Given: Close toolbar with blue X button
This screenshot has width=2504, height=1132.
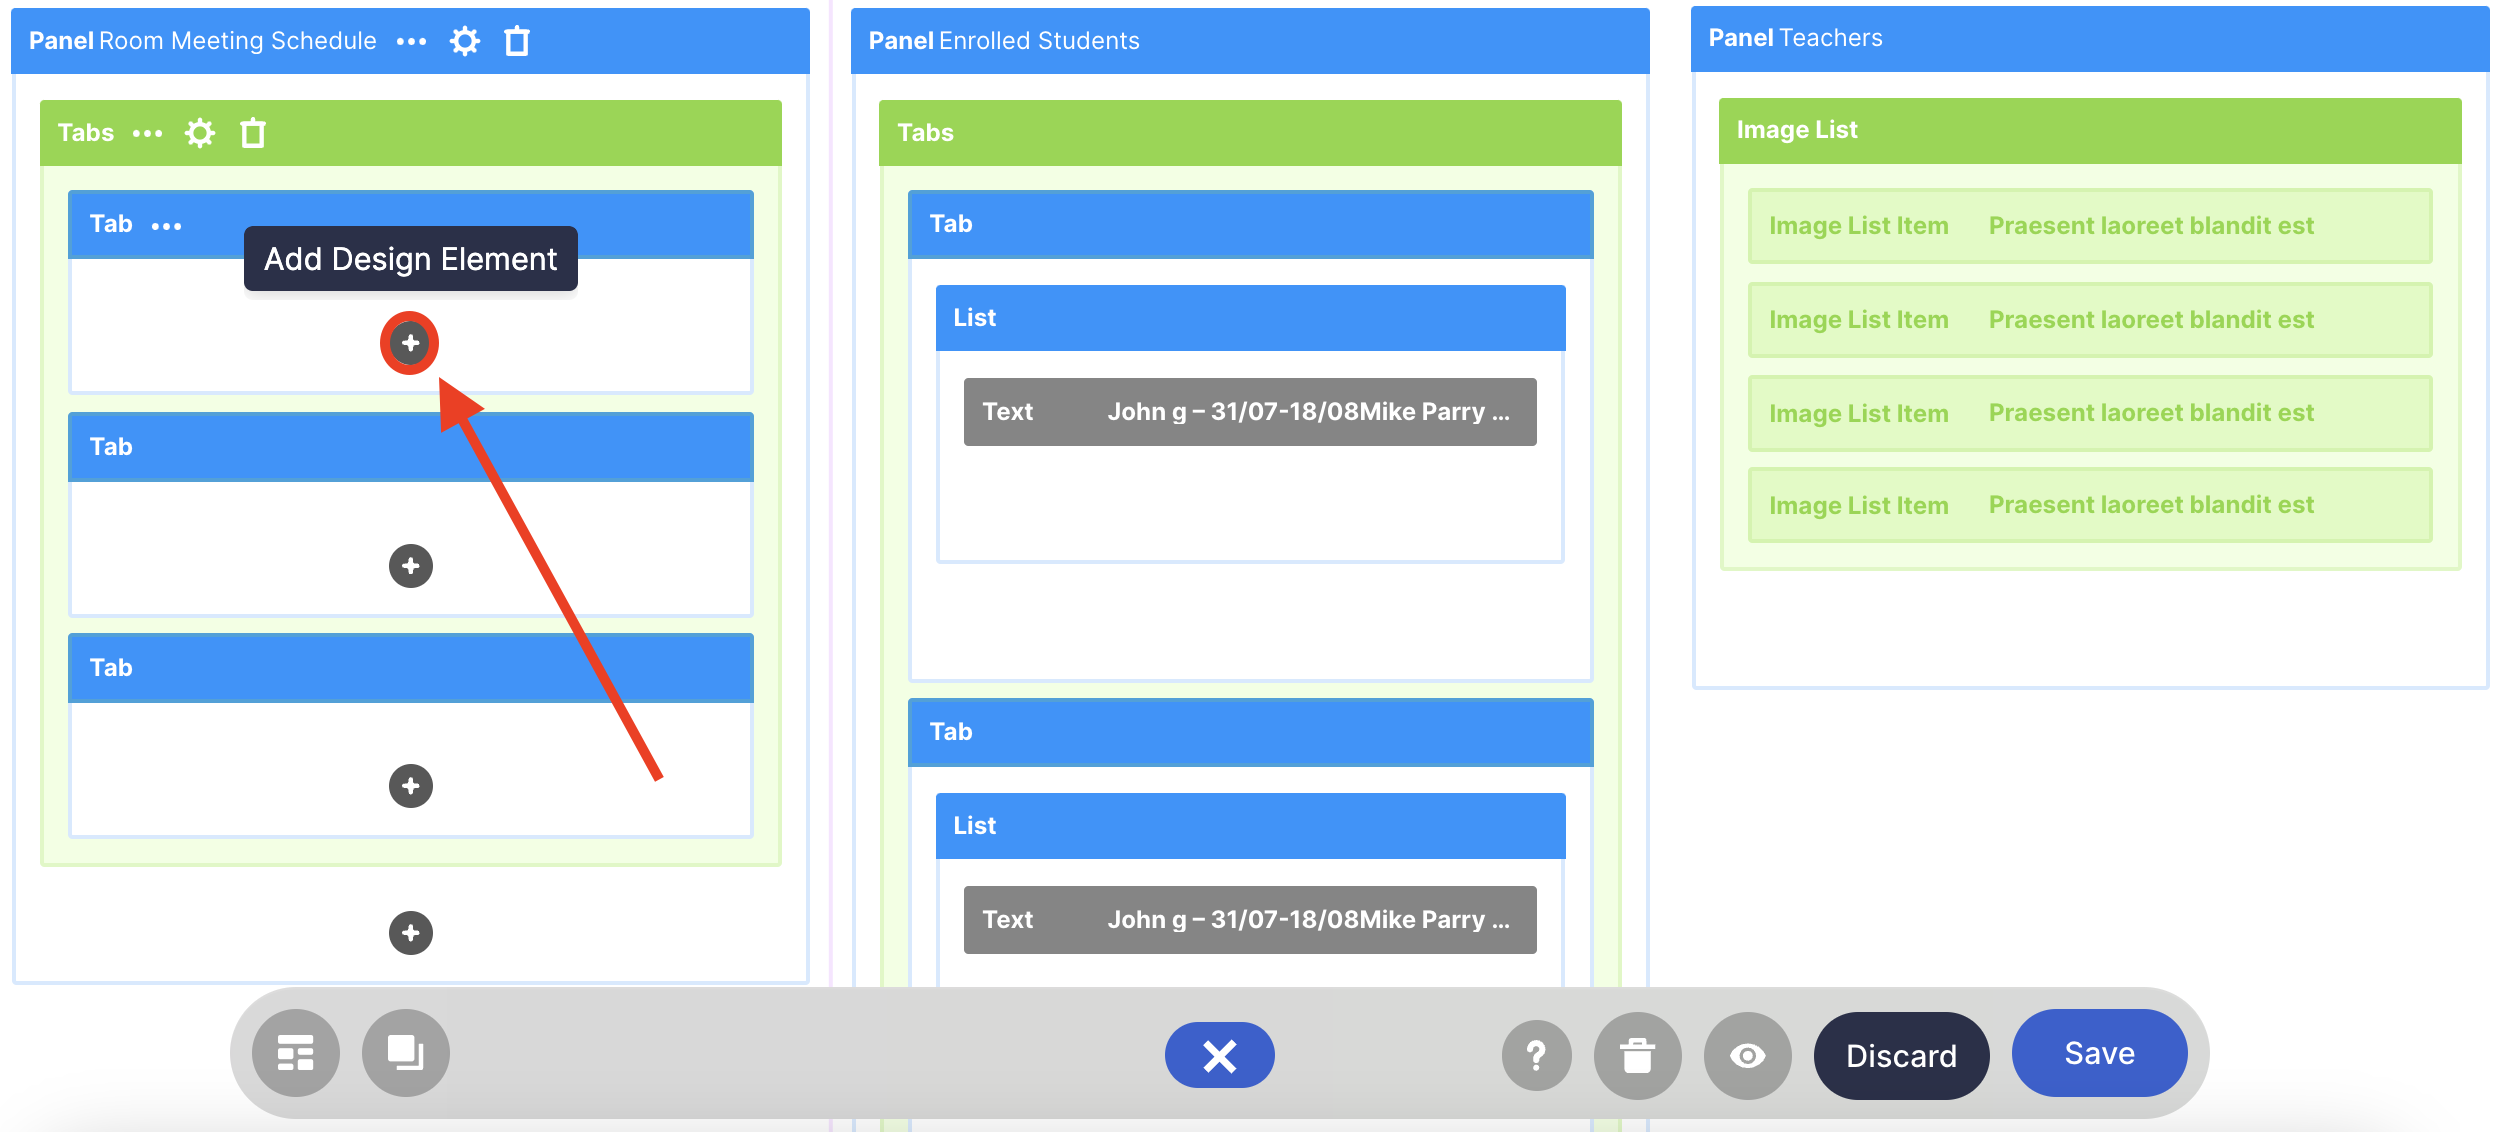Looking at the screenshot, I should click(x=1219, y=1056).
